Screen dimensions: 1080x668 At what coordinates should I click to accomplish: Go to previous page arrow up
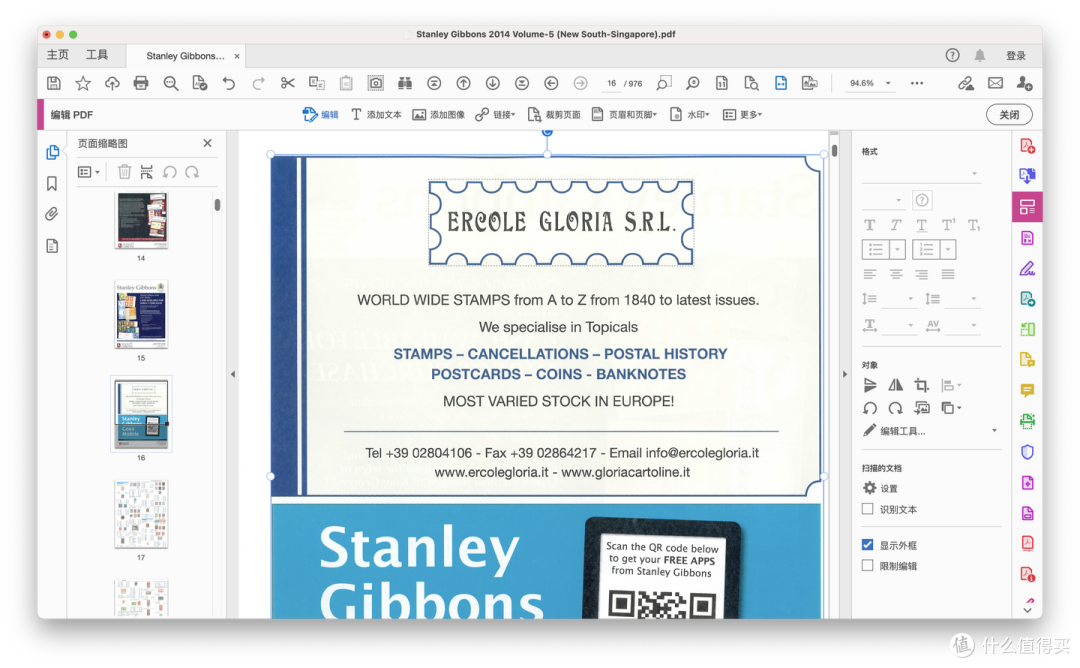coord(464,83)
